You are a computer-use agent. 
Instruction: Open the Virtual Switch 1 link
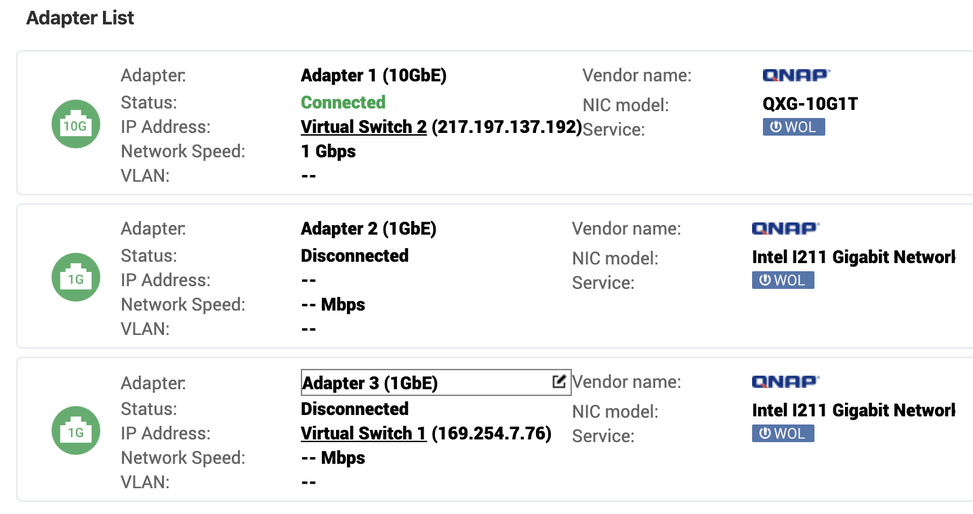coord(363,433)
